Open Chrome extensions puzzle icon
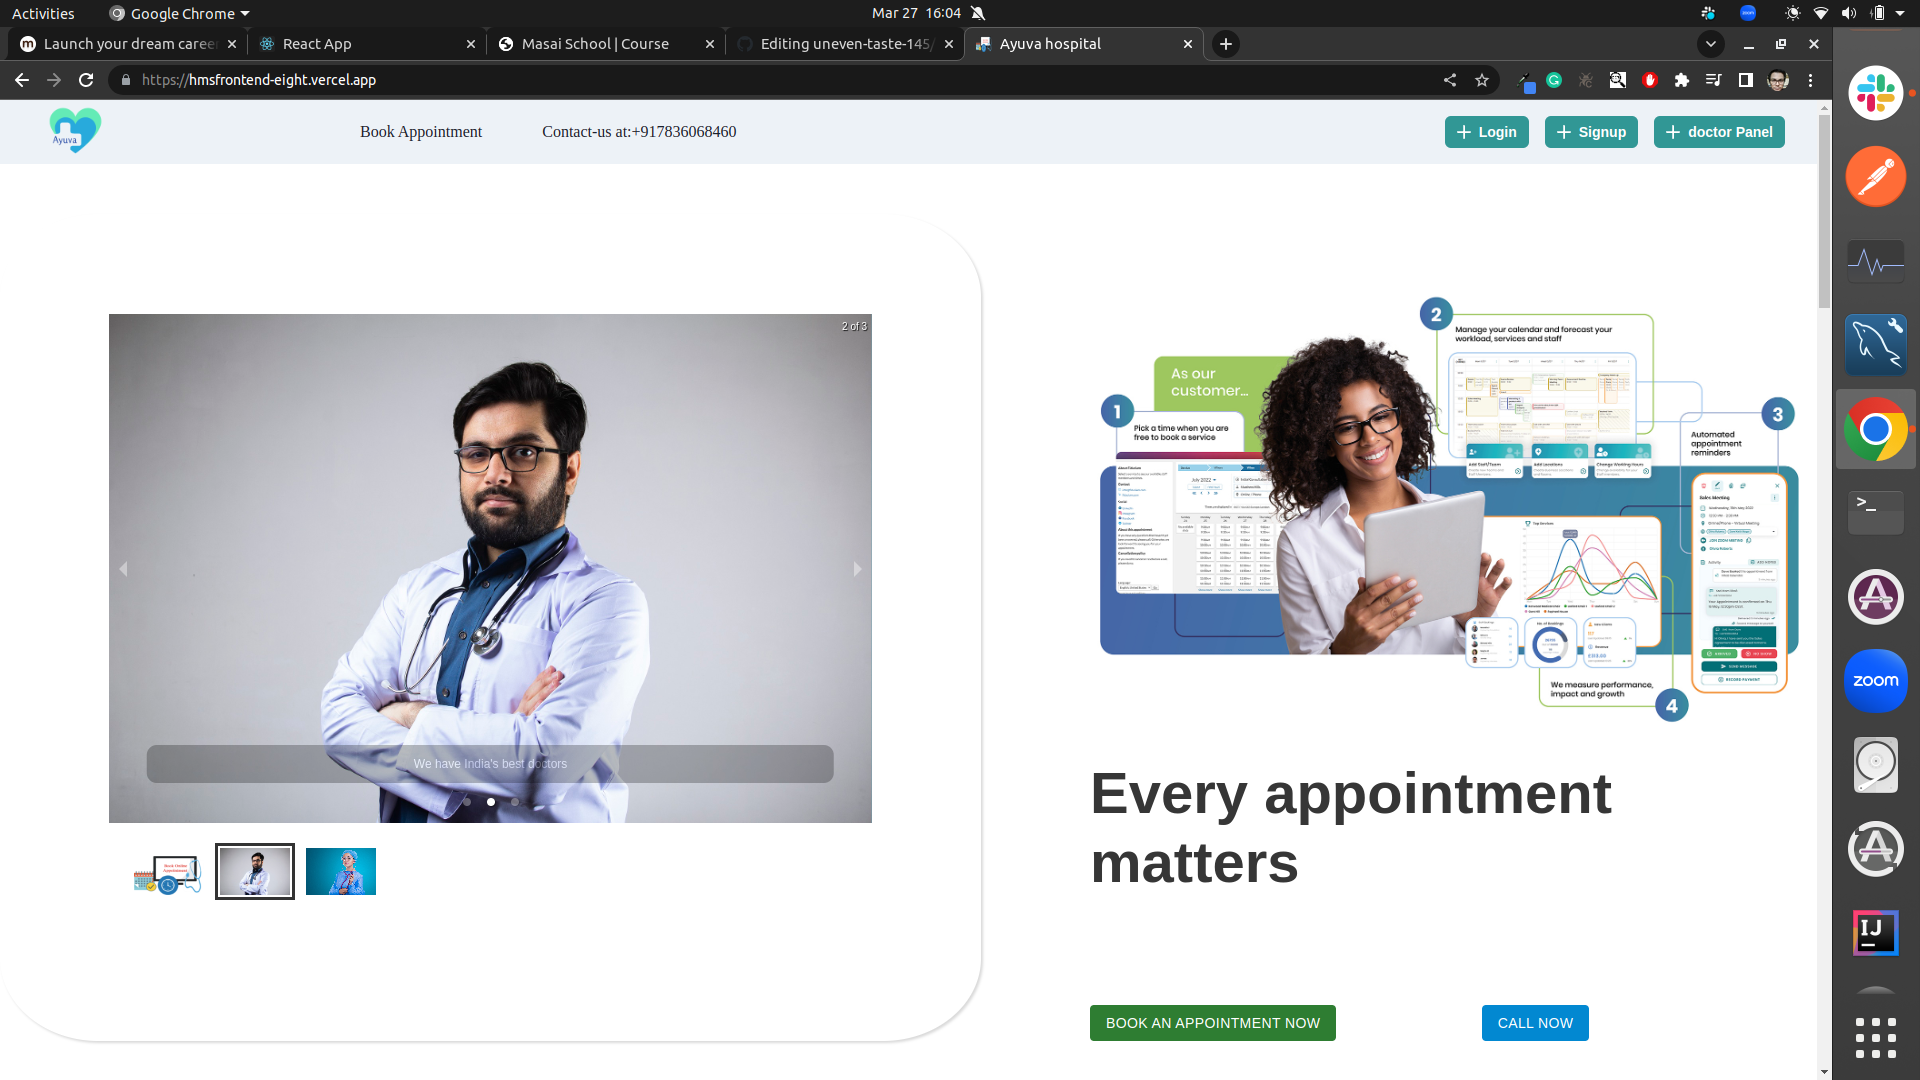Image resolution: width=1920 pixels, height=1080 pixels. click(x=1682, y=80)
